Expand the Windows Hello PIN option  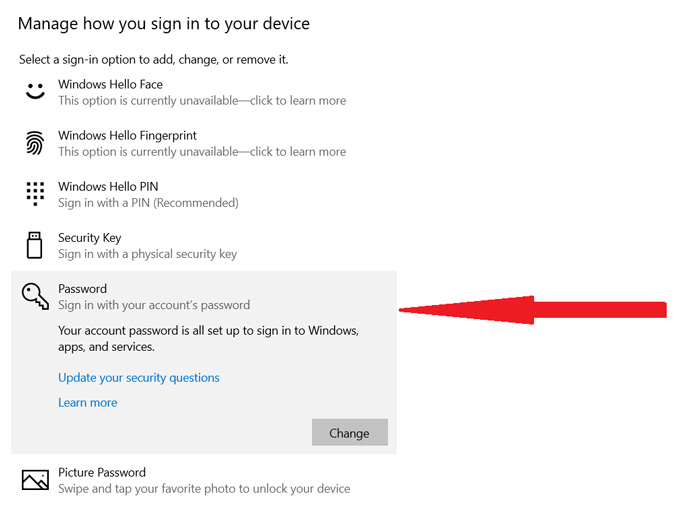point(204,194)
